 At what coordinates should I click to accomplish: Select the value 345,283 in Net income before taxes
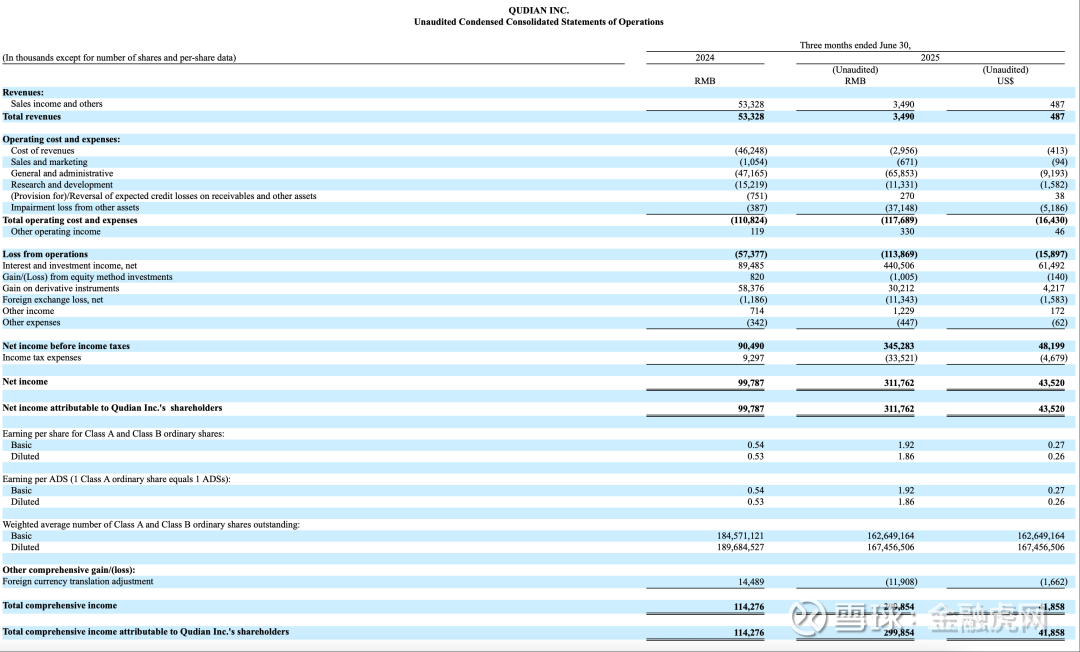[899, 346]
